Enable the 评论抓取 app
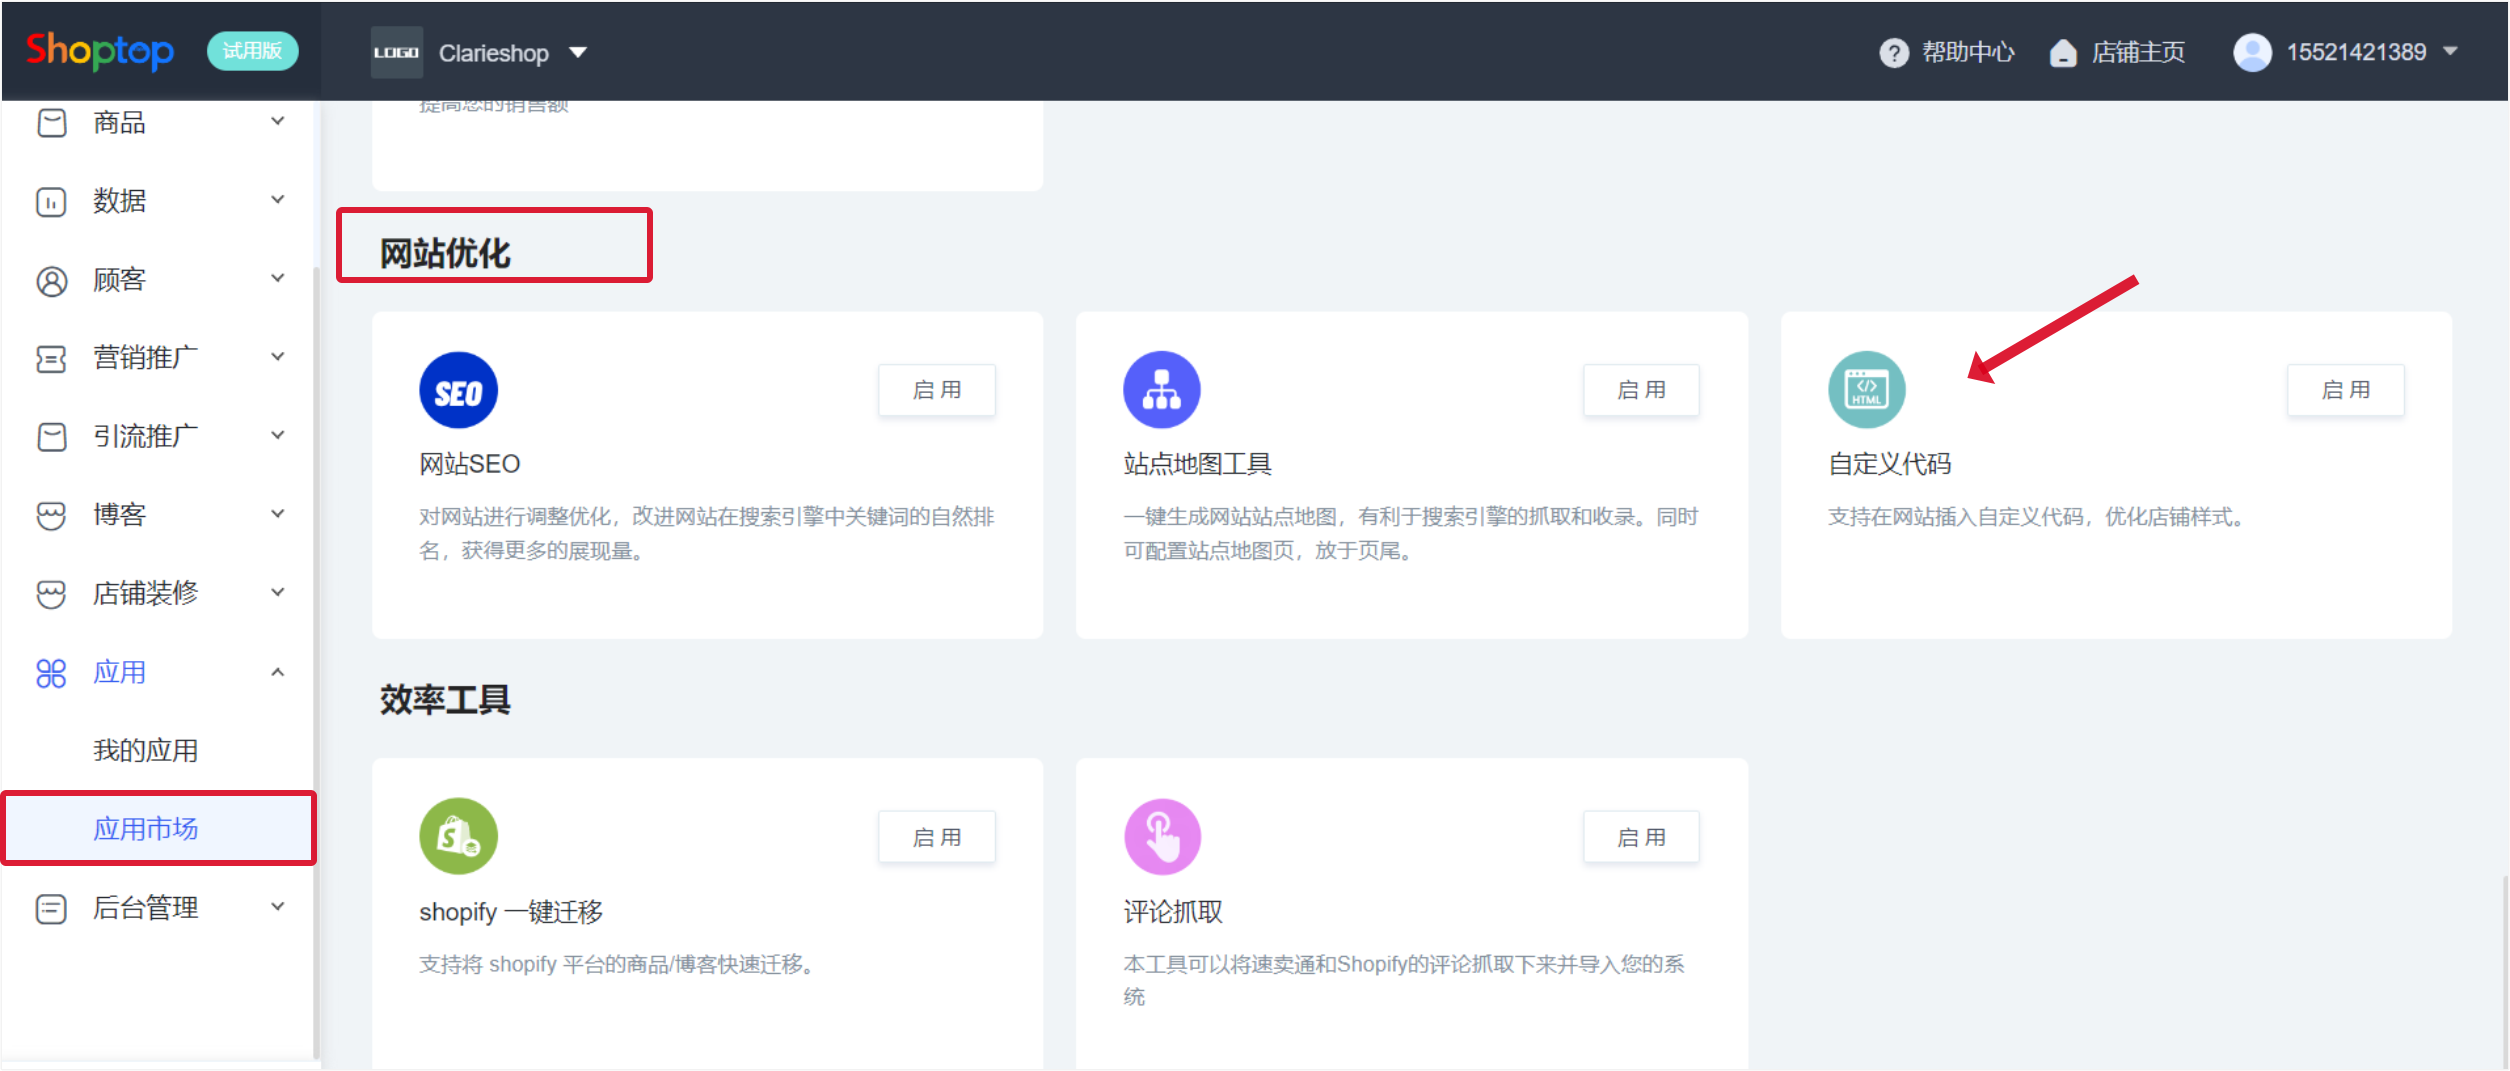The width and height of the screenshot is (2510, 1071). coord(1641,837)
